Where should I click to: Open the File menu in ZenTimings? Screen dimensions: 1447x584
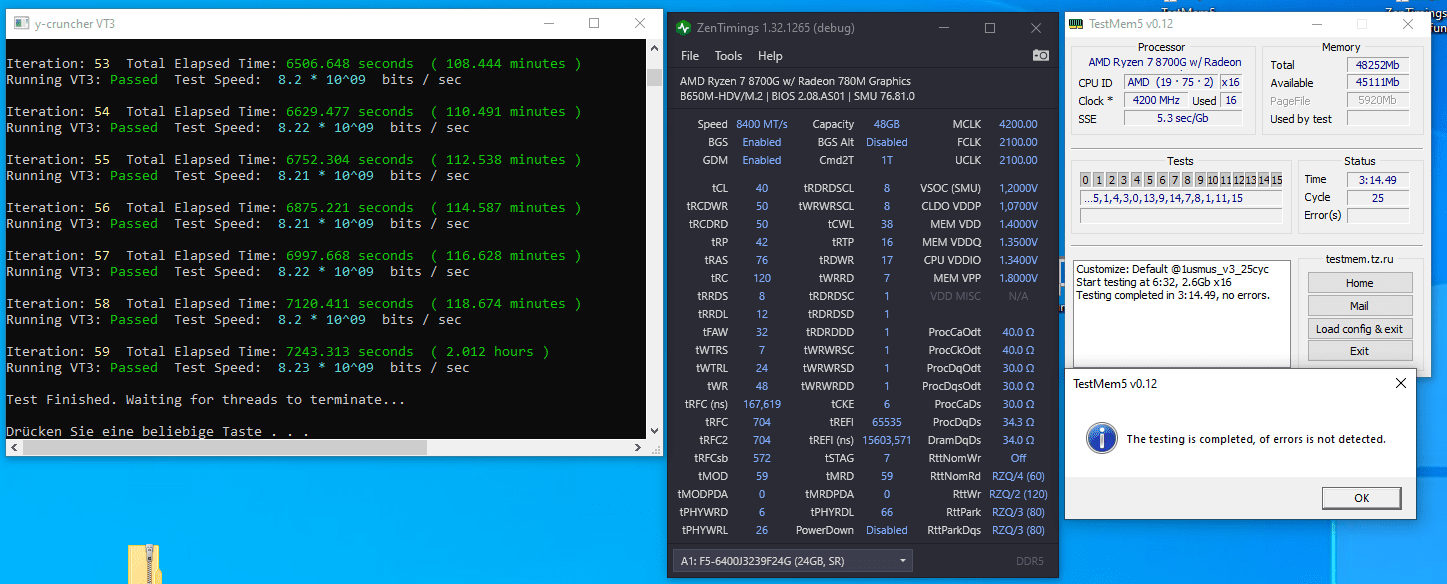(690, 56)
